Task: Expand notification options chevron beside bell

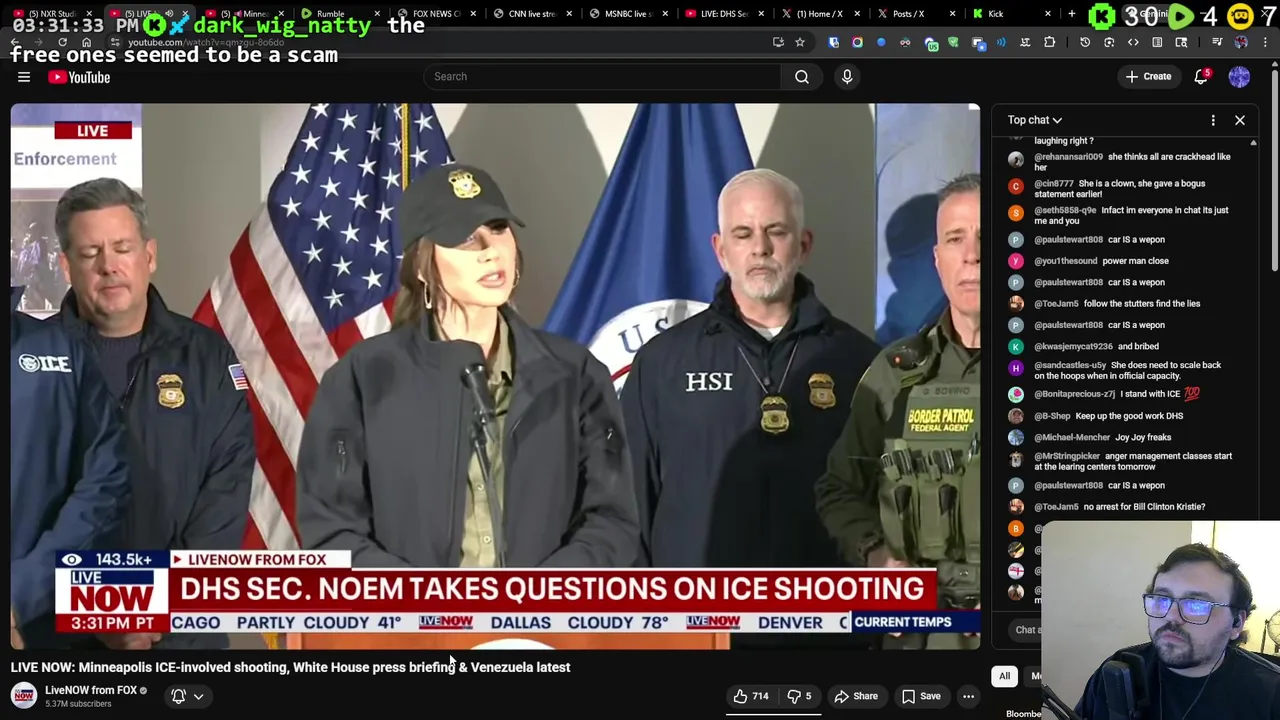Action: 198,697
